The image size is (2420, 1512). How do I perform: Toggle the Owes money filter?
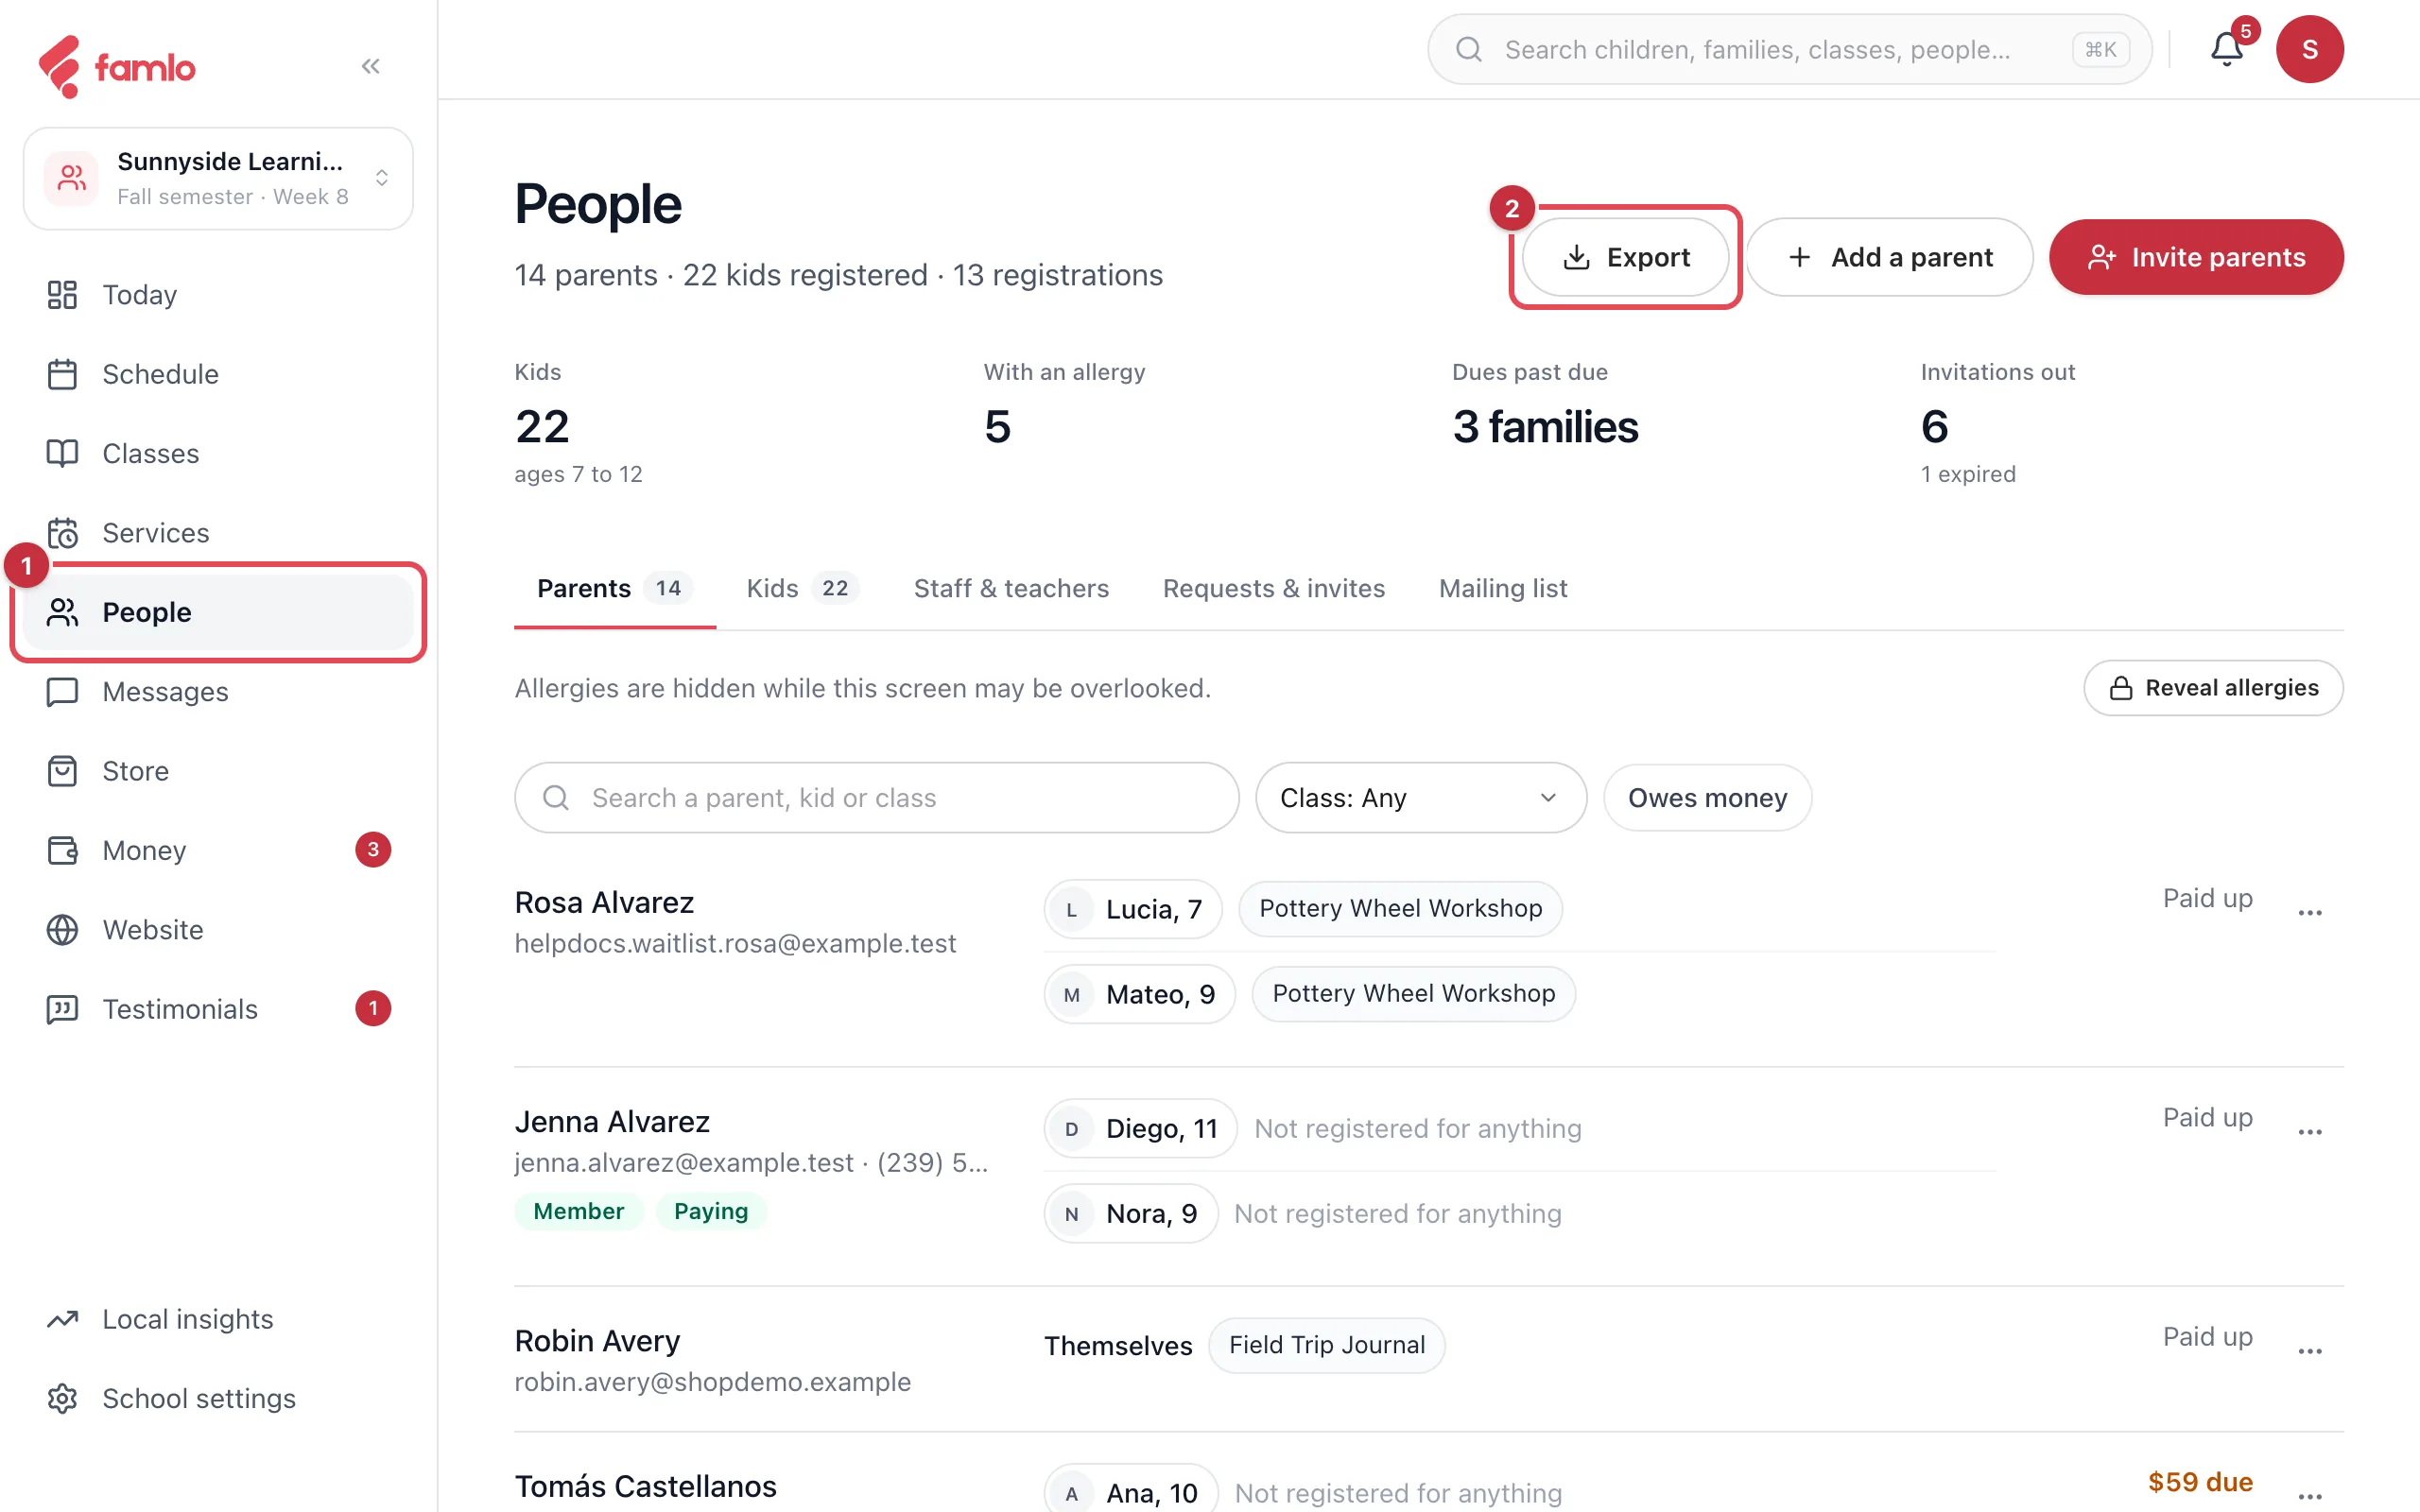click(1707, 798)
